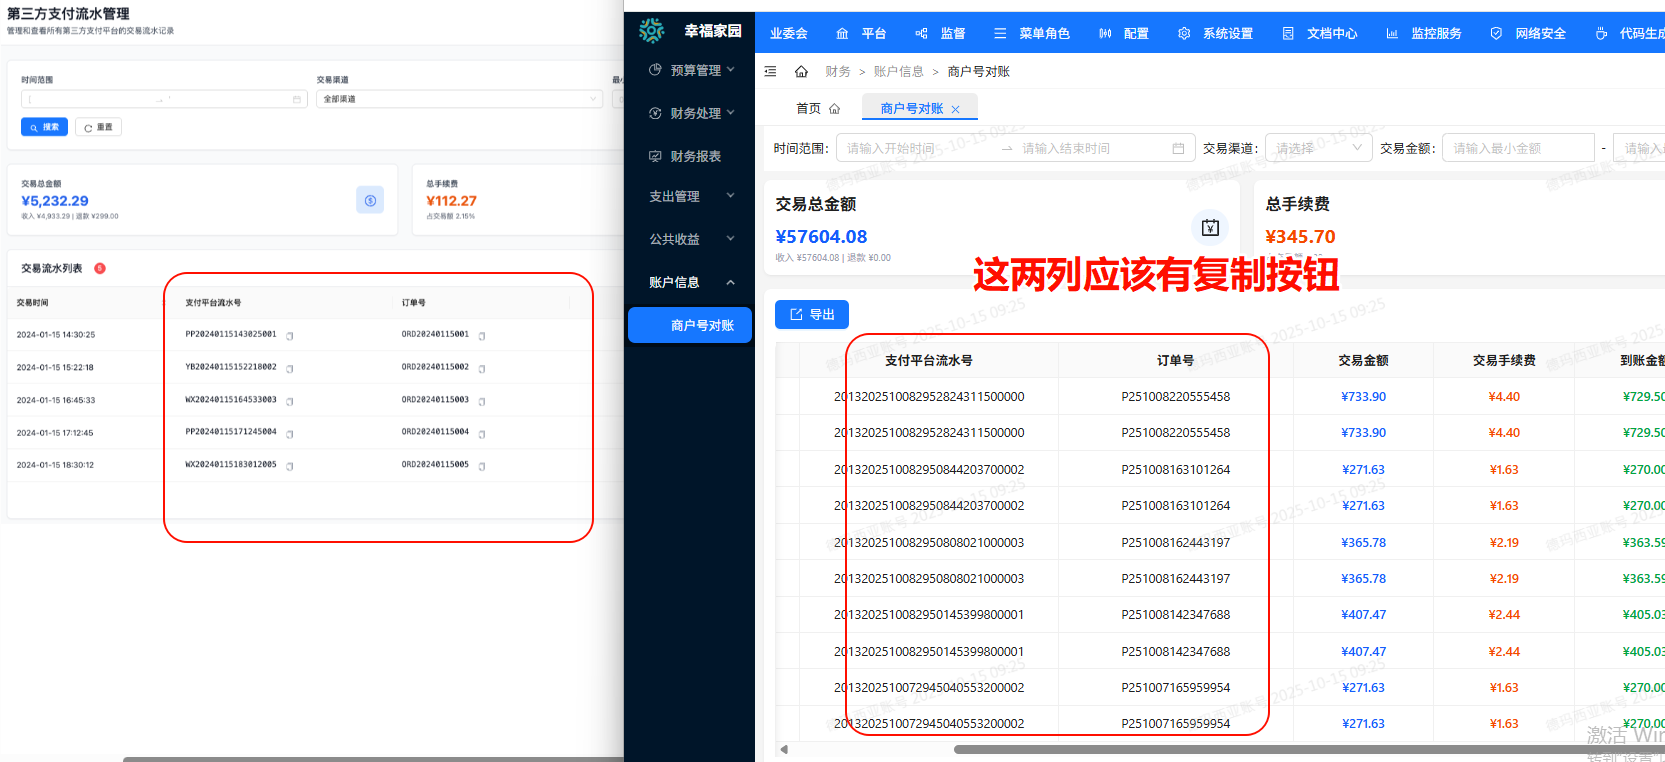Click calendar icon in left time range field
The image size is (1665, 762).
297,99
